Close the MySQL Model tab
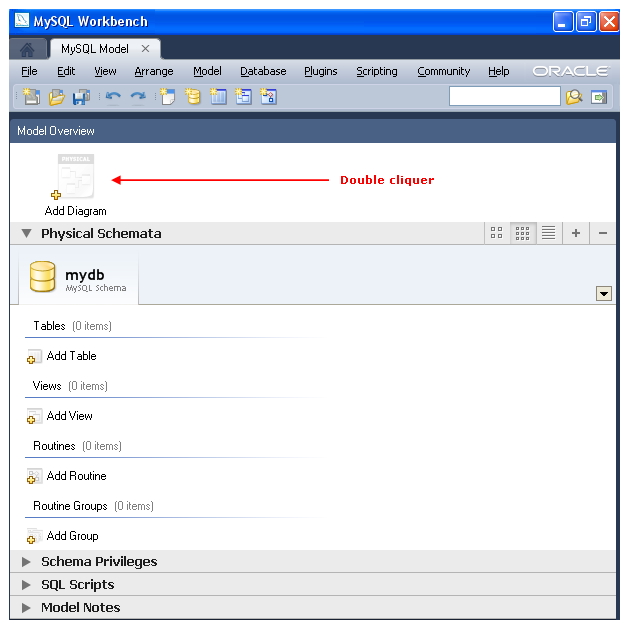This screenshot has height=626, width=628. (x=145, y=49)
